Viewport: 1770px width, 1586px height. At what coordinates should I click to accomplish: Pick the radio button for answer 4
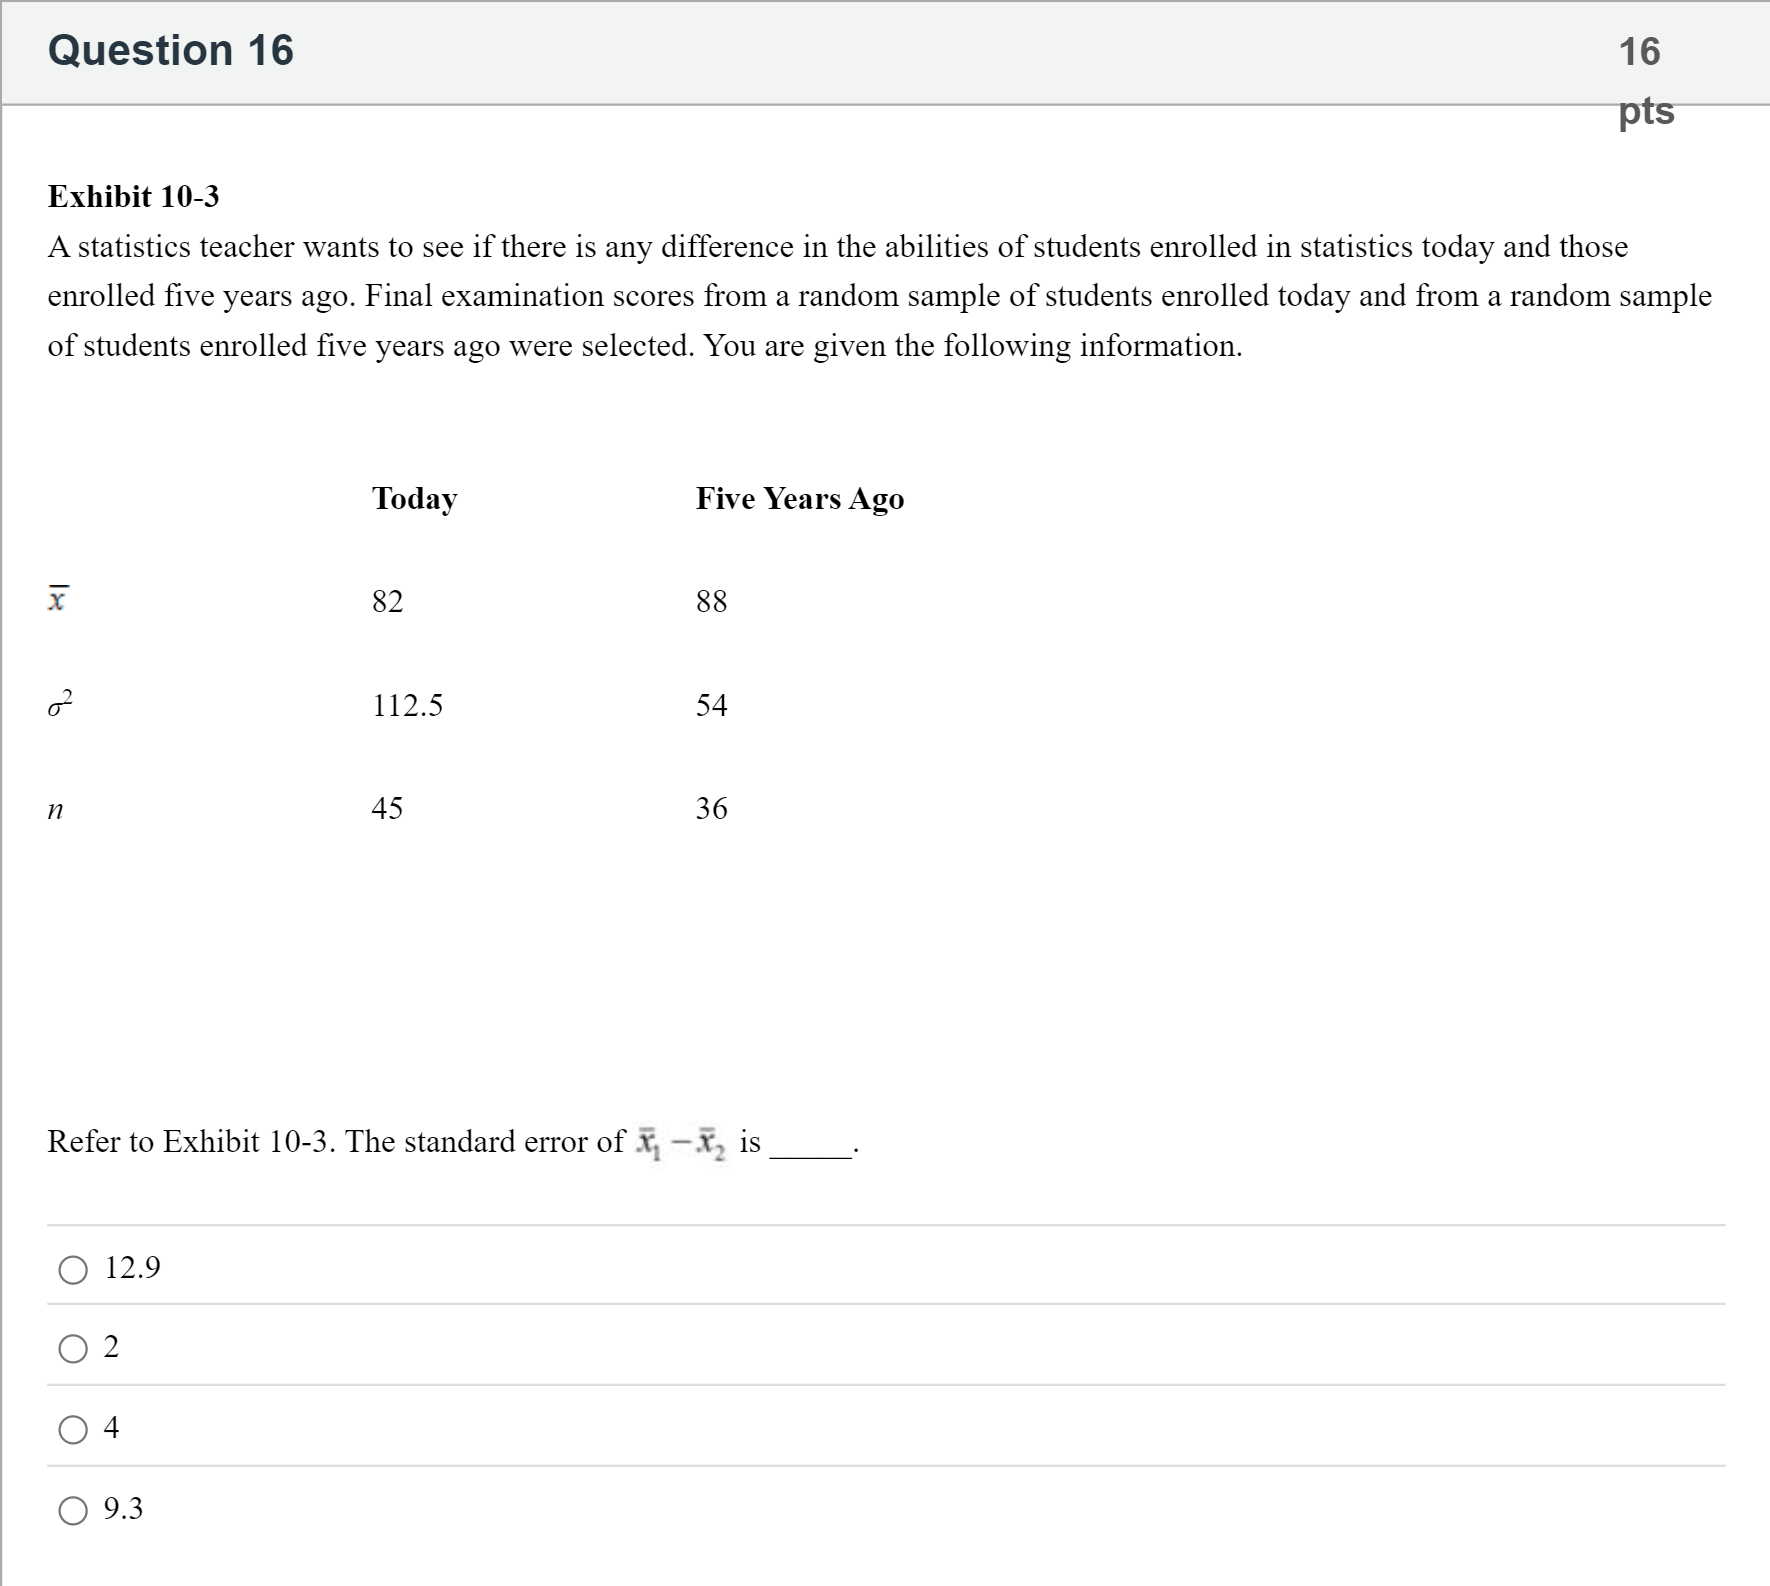(x=73, y=1429)
